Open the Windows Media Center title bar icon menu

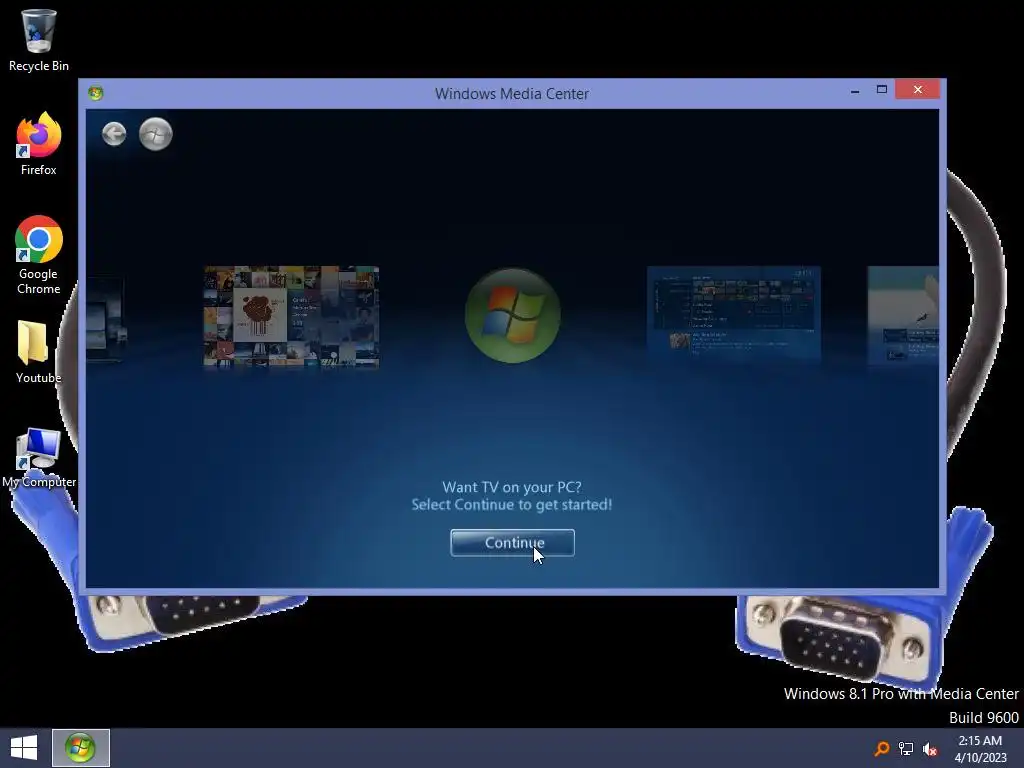tap(95, 93)
